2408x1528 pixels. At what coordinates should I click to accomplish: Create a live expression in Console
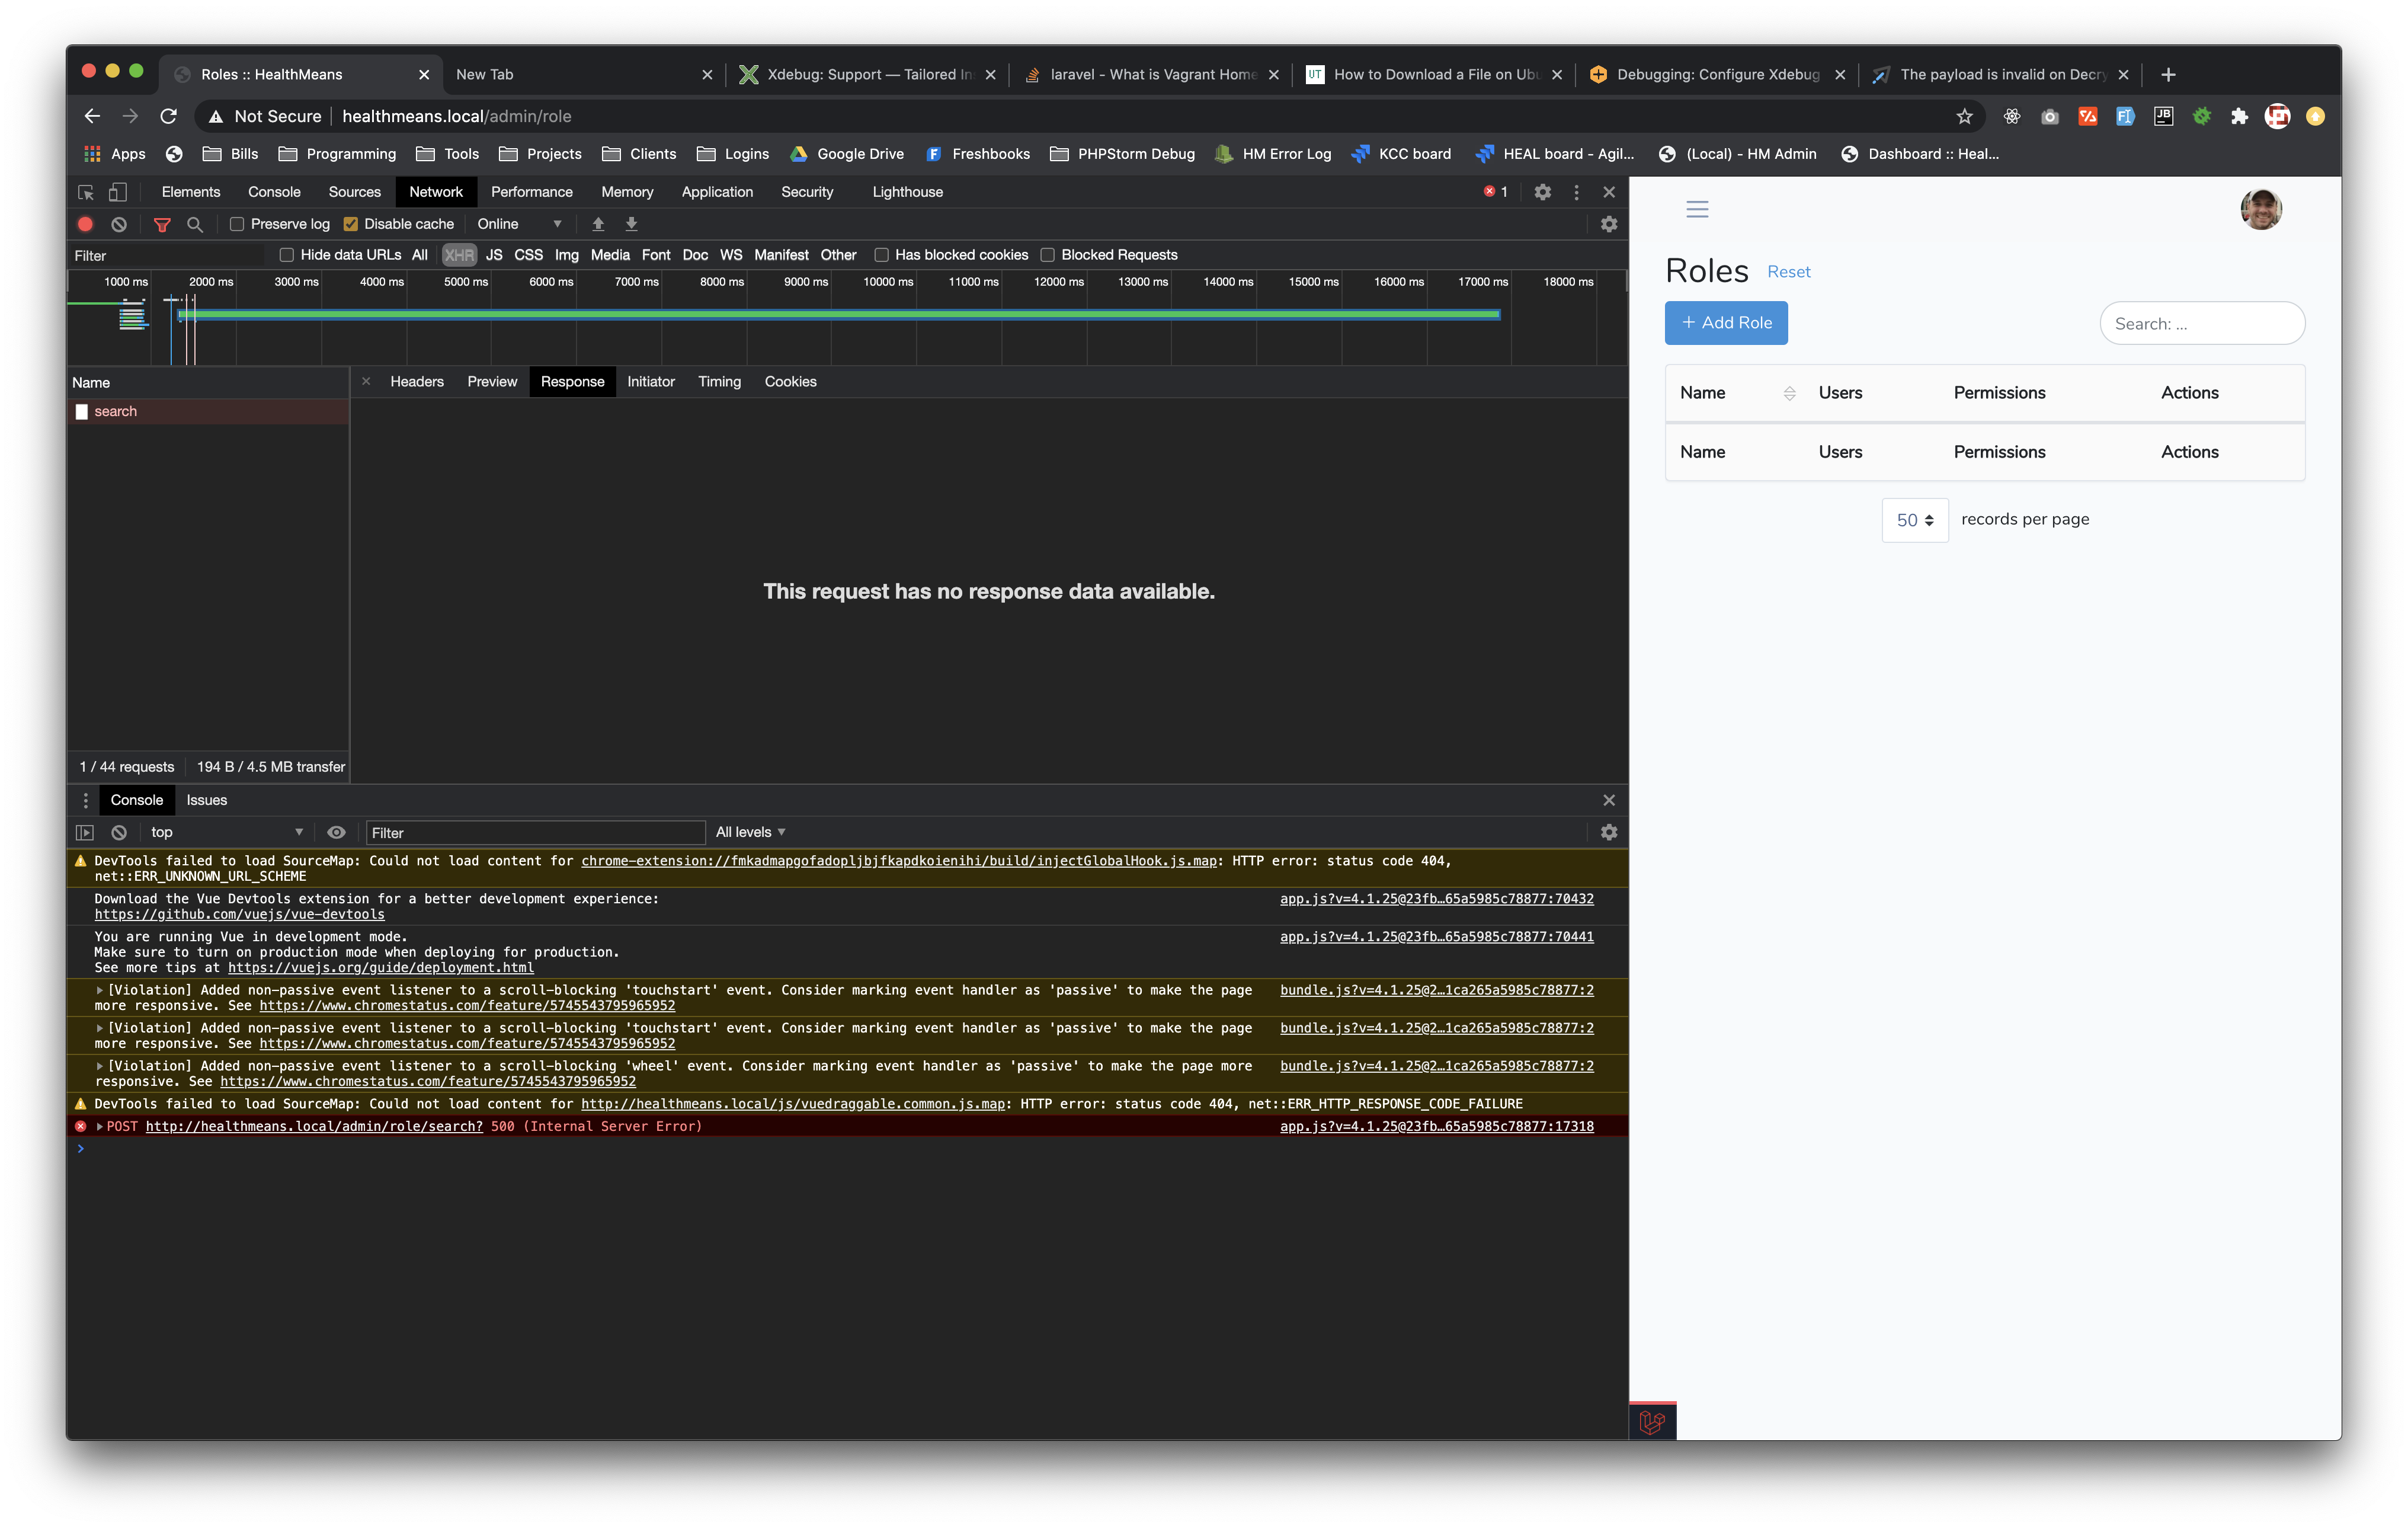click(336, 832)
